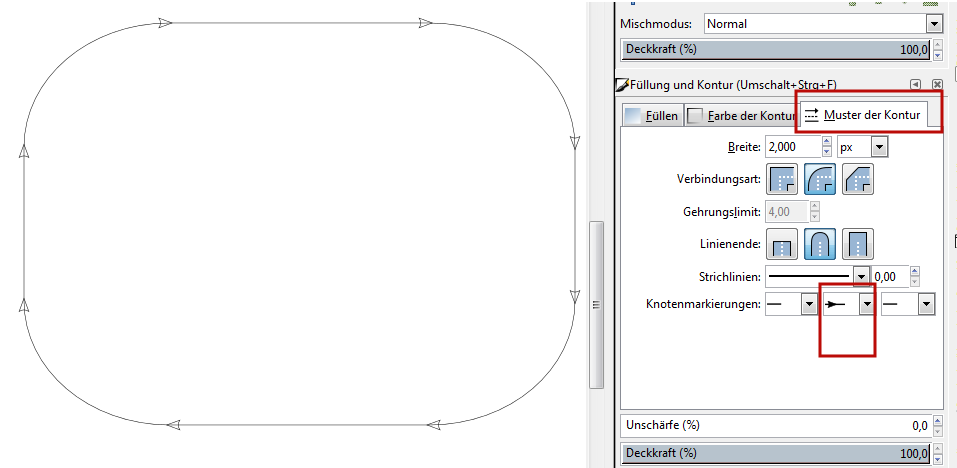Click the top Deckkraft opacity slider

[x=776, y=49]
